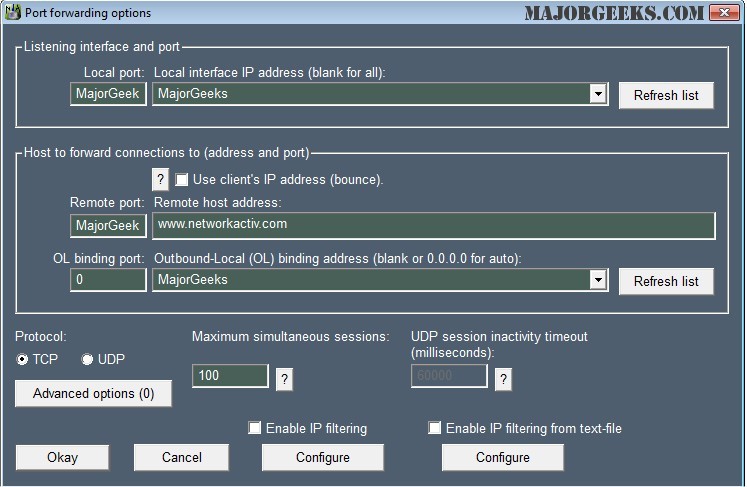Select the TCP protocol radio button
The image size is (747, 487).
click(22, 359)
